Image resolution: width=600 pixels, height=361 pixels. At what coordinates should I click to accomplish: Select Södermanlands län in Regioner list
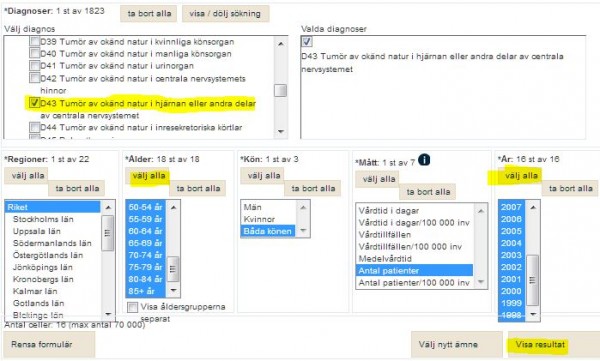(x=53, y=243)
